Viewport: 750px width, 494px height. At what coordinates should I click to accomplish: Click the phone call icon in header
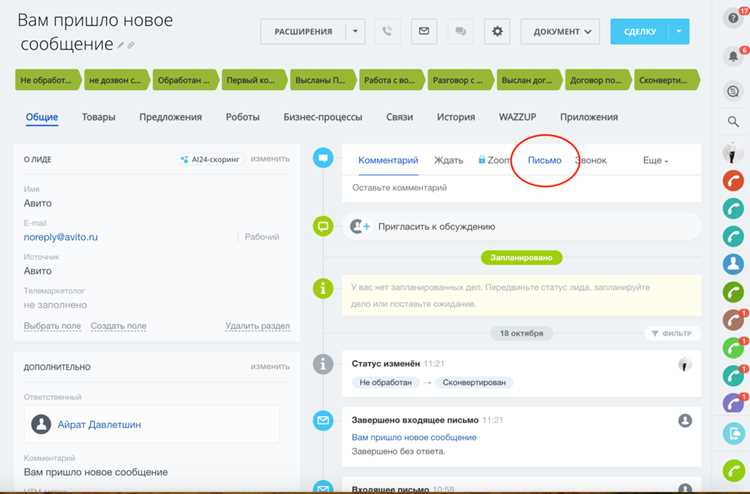pos(387,32)
